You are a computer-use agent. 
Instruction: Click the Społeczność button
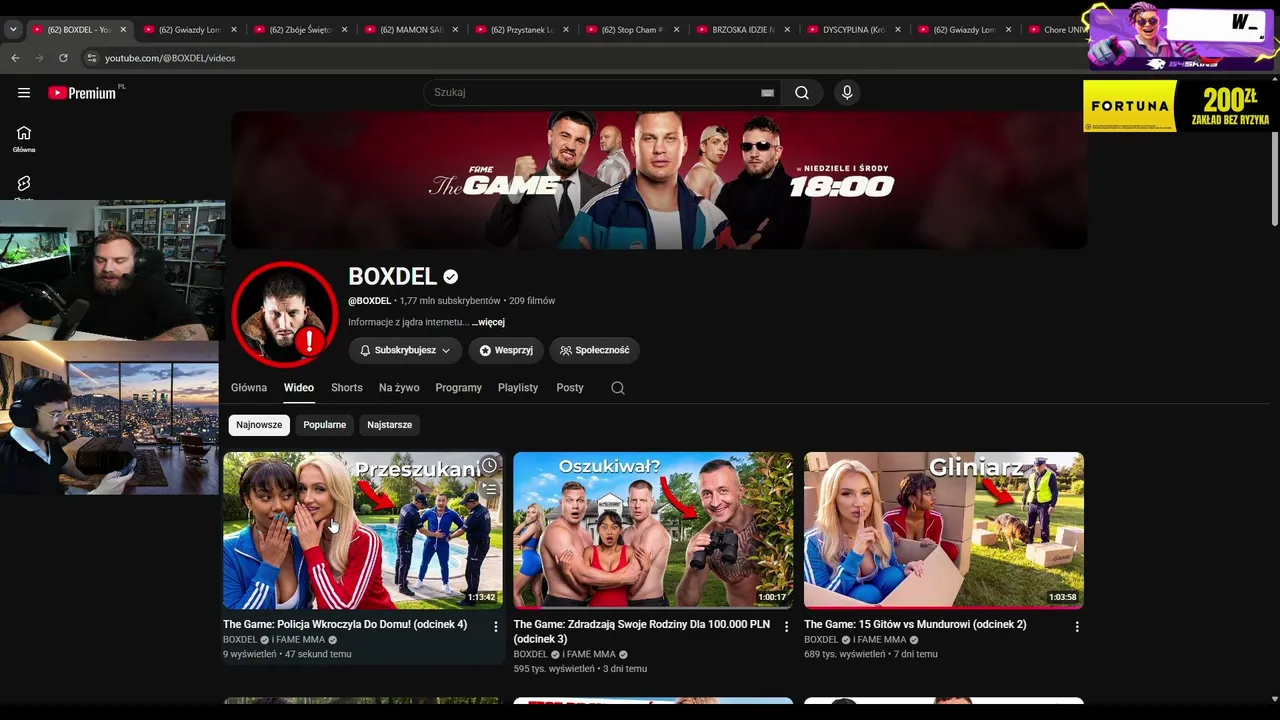pyautogui.click(x=595, y=351)
